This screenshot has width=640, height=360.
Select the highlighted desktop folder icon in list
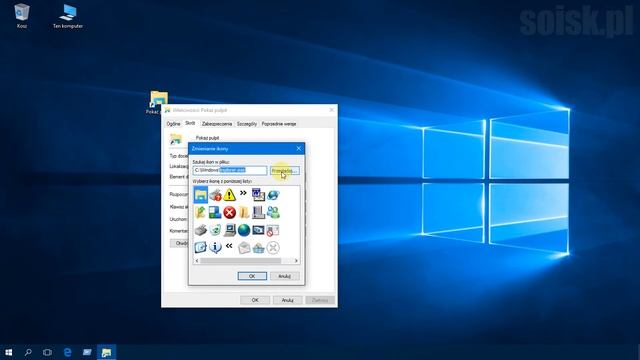tap(200, 195)
